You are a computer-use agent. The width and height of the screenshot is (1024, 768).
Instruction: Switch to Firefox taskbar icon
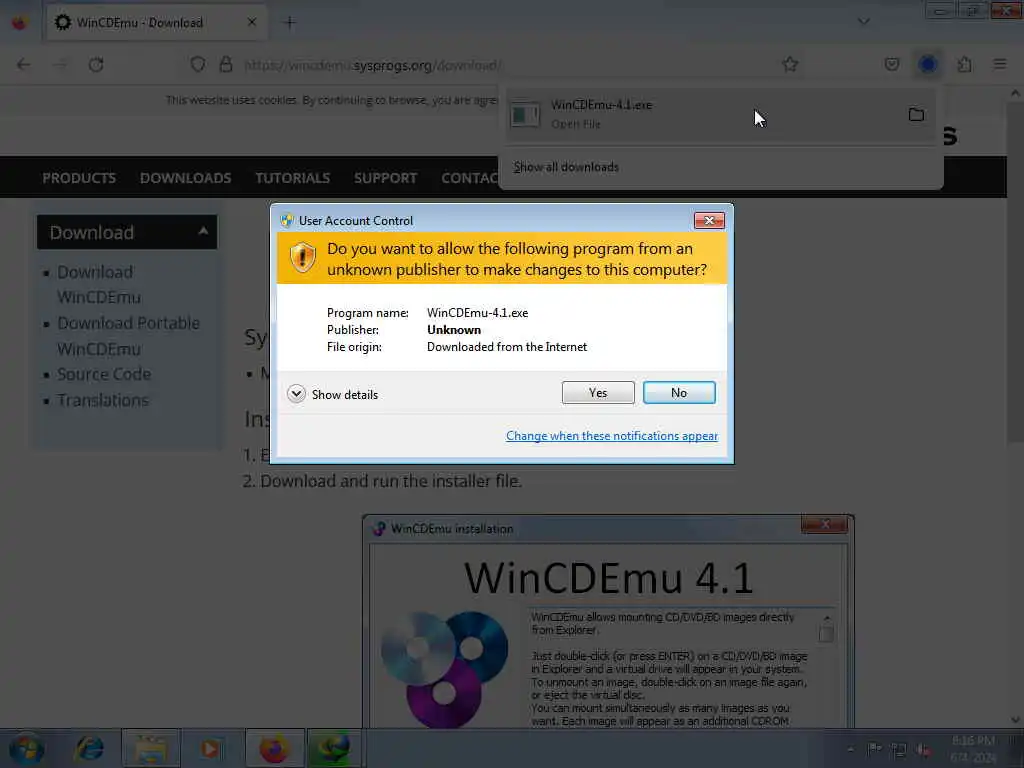274,748
